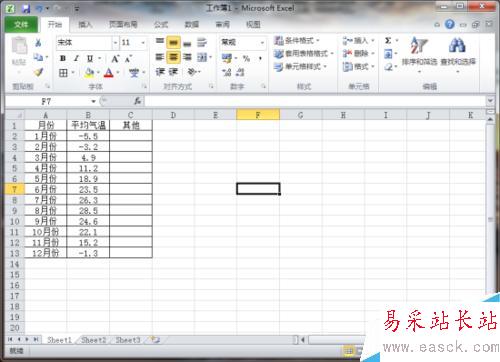This screenshot has width=500, height=362.
Task: Switch to Data tab
Action: tap(192, 24)
